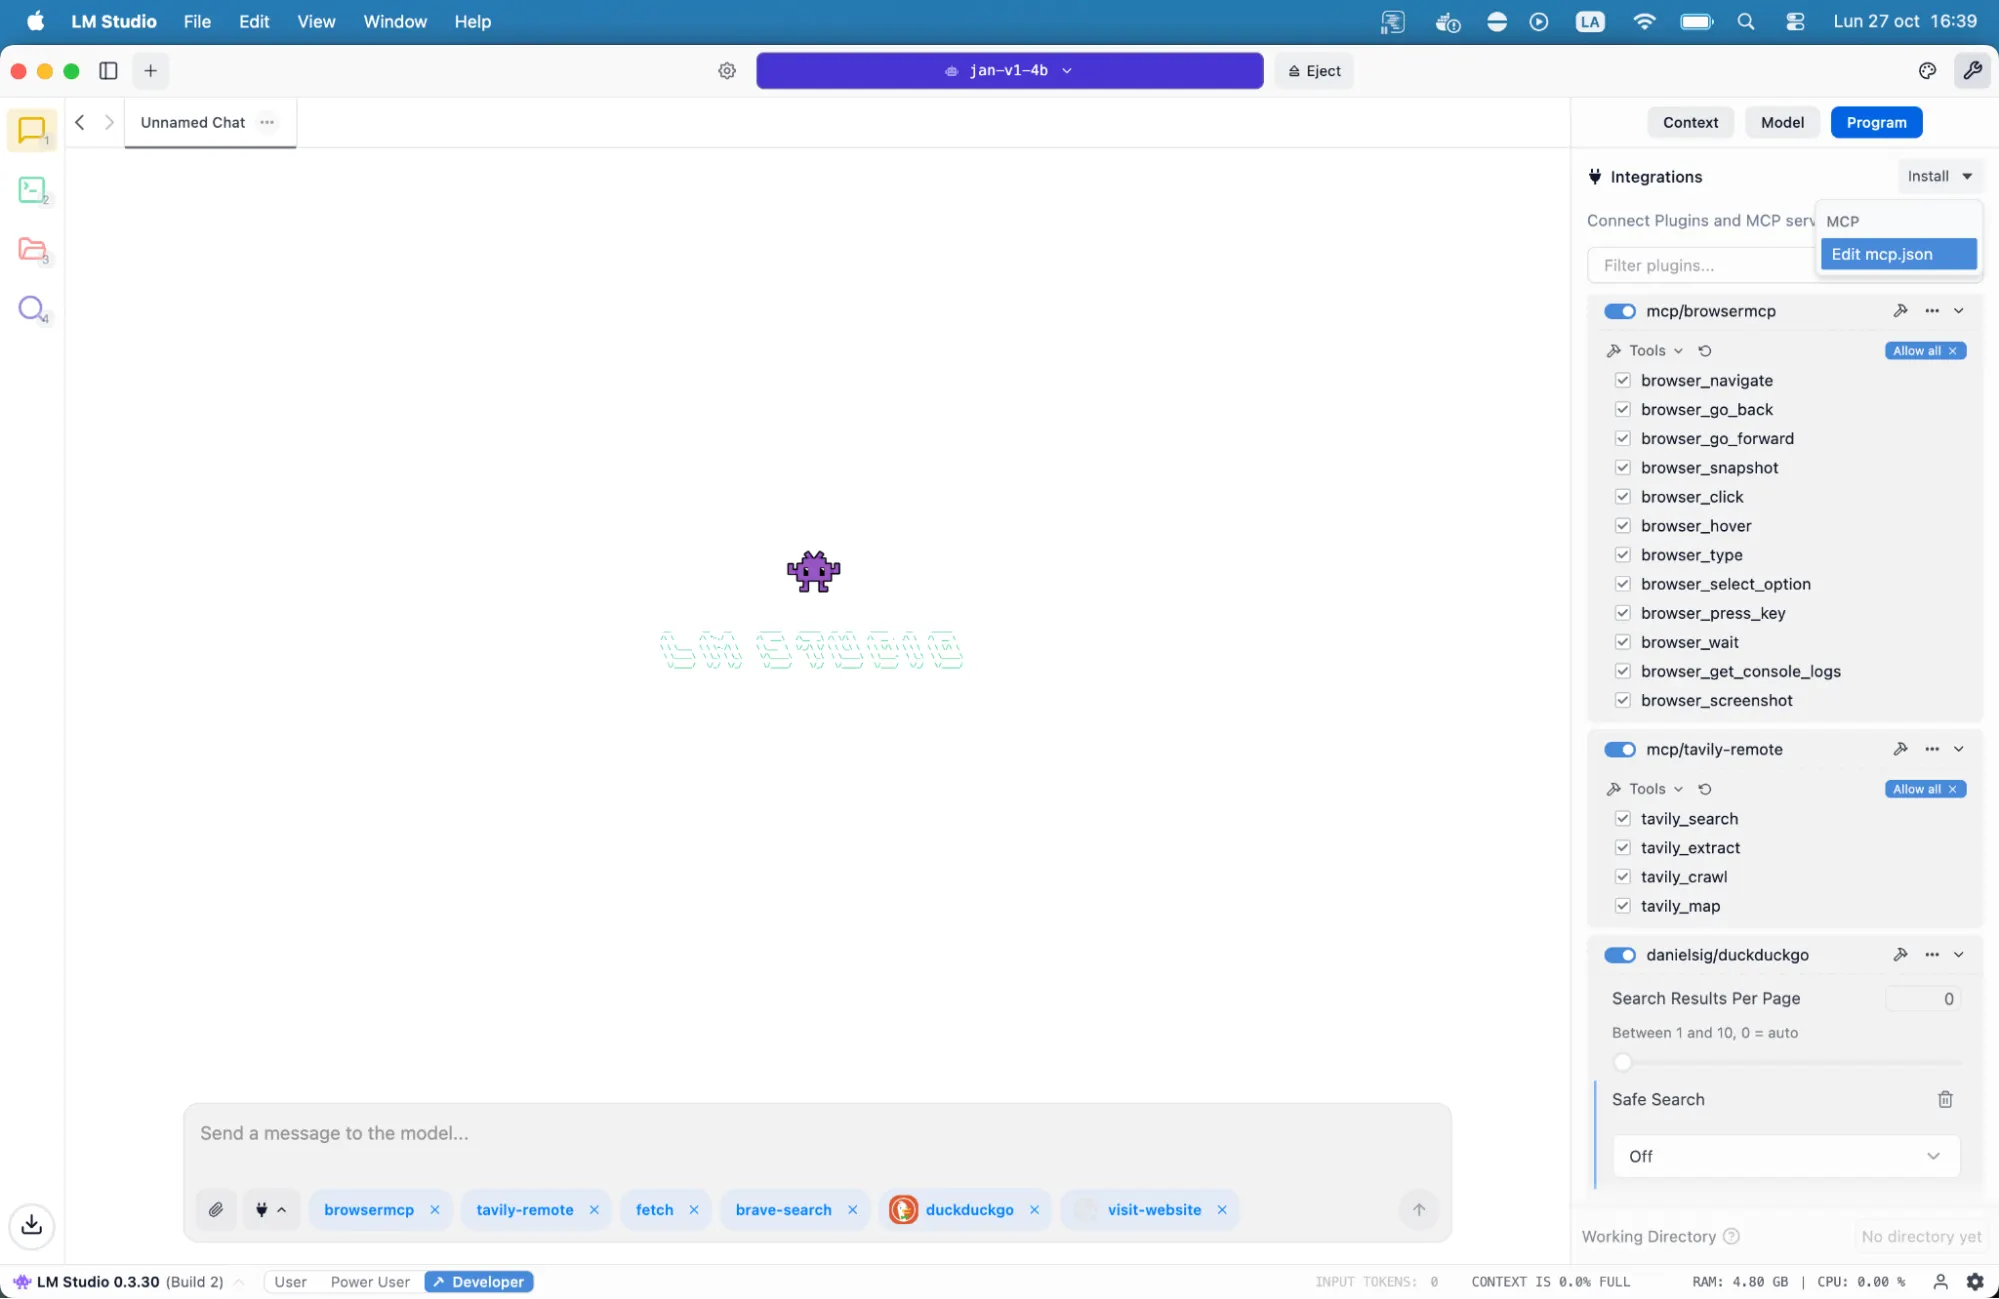Open the Developer terminal sidebar icon

pos(32,190)
